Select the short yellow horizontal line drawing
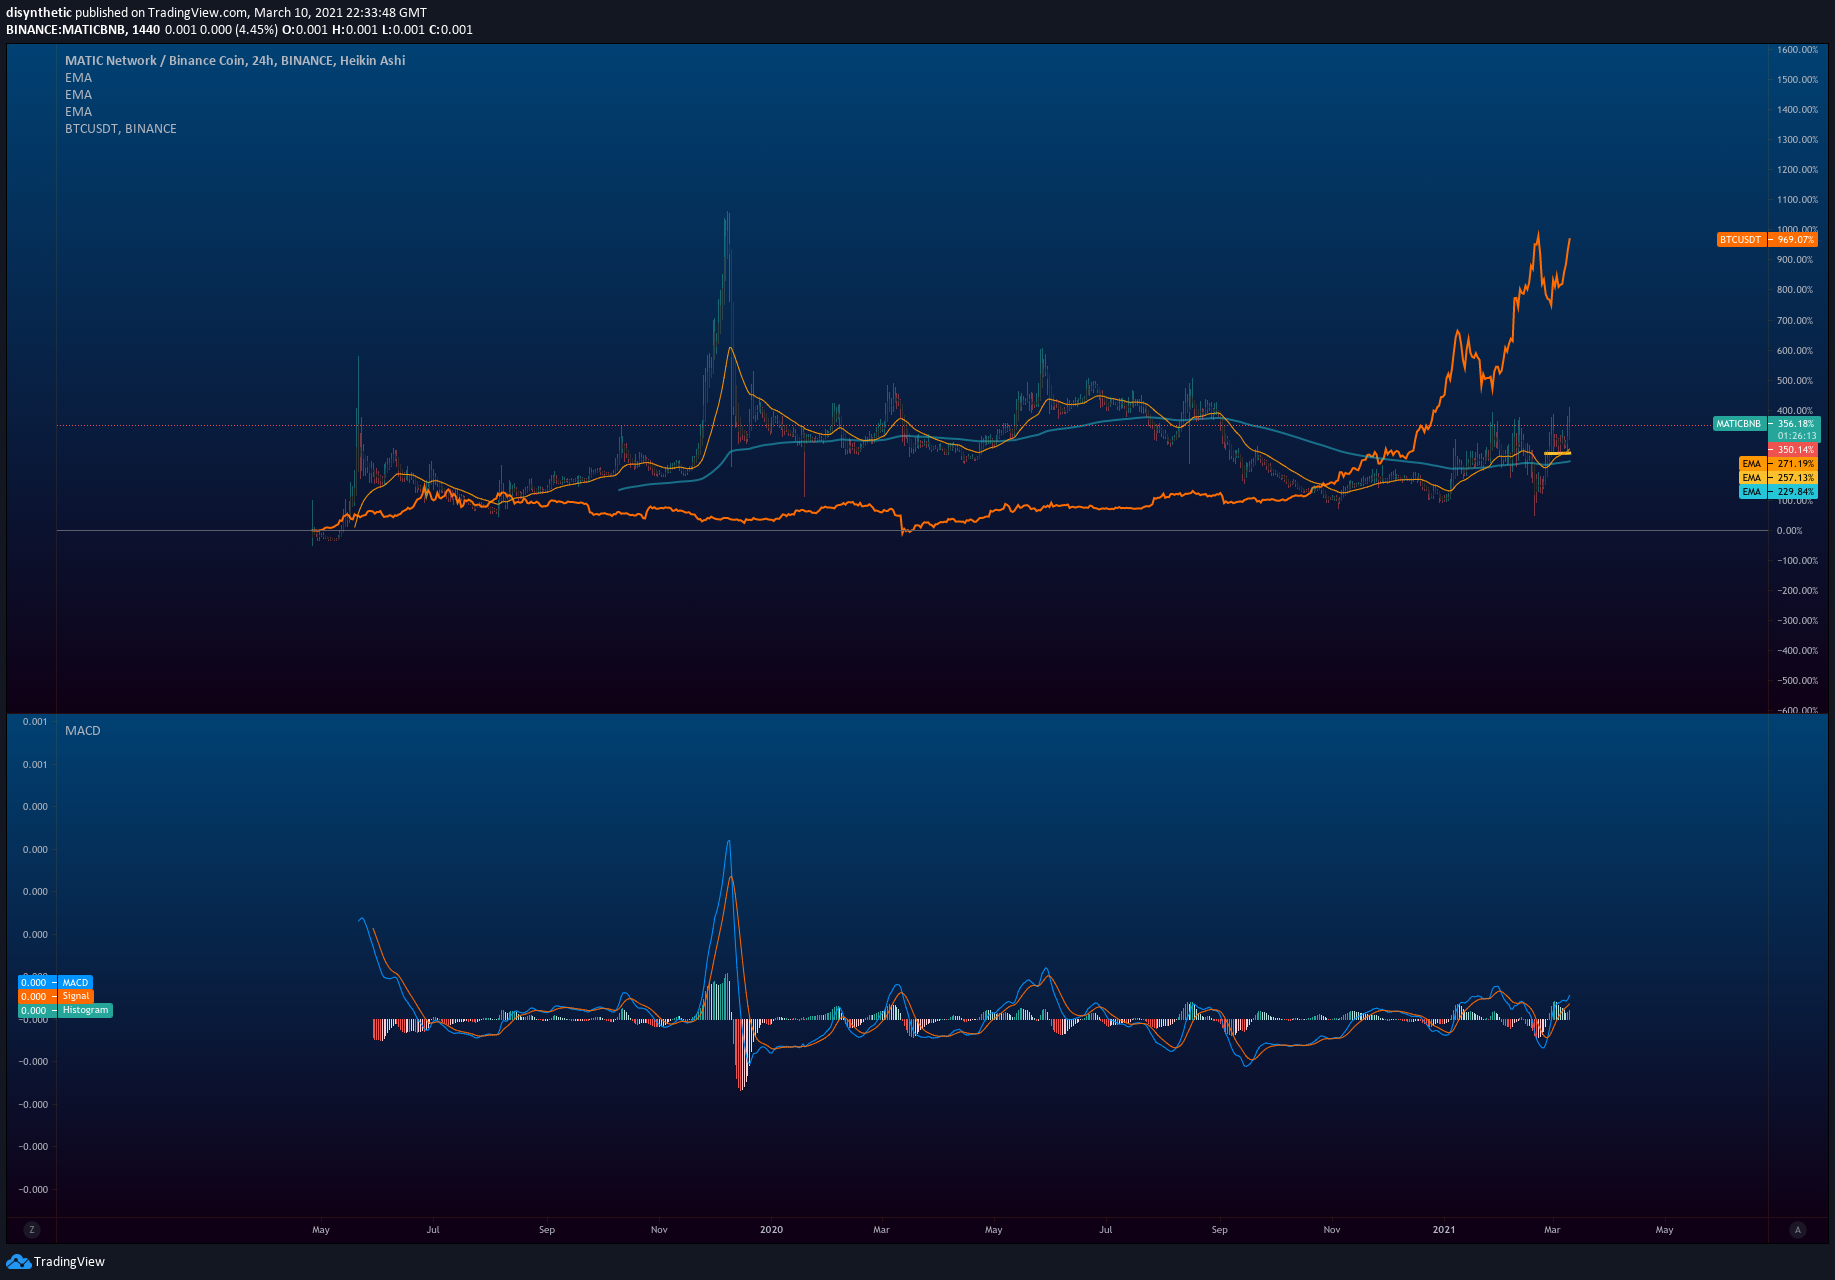This screenshot has height=1280, width=1835. pos(1557,454)
